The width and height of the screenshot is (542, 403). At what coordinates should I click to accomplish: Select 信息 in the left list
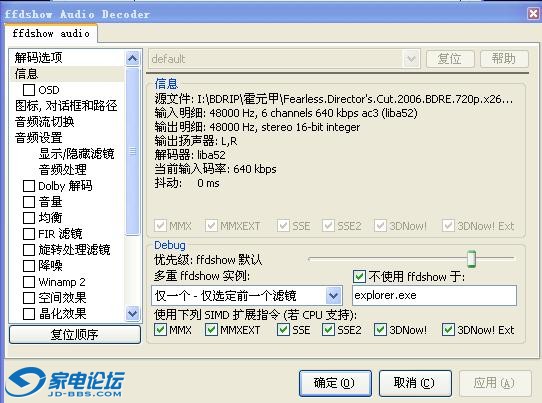[26, 74]
